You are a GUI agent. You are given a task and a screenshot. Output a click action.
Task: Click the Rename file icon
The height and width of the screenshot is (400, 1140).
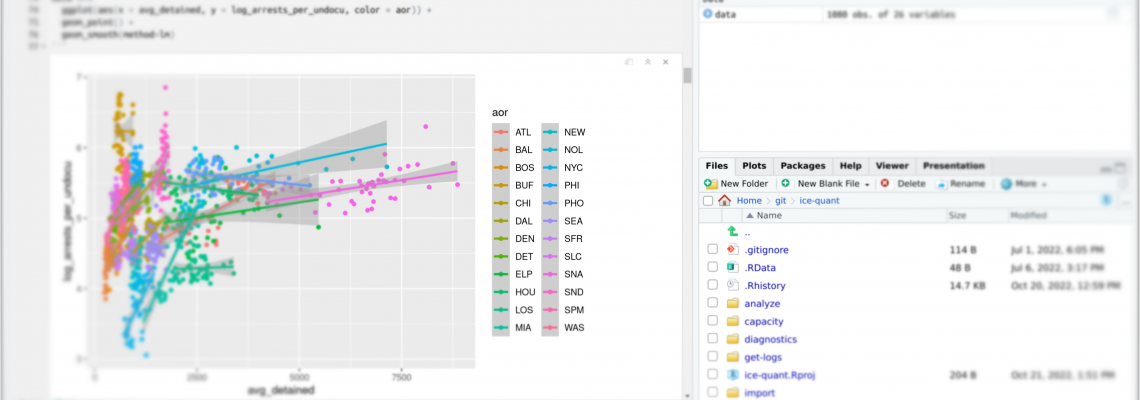942,184
